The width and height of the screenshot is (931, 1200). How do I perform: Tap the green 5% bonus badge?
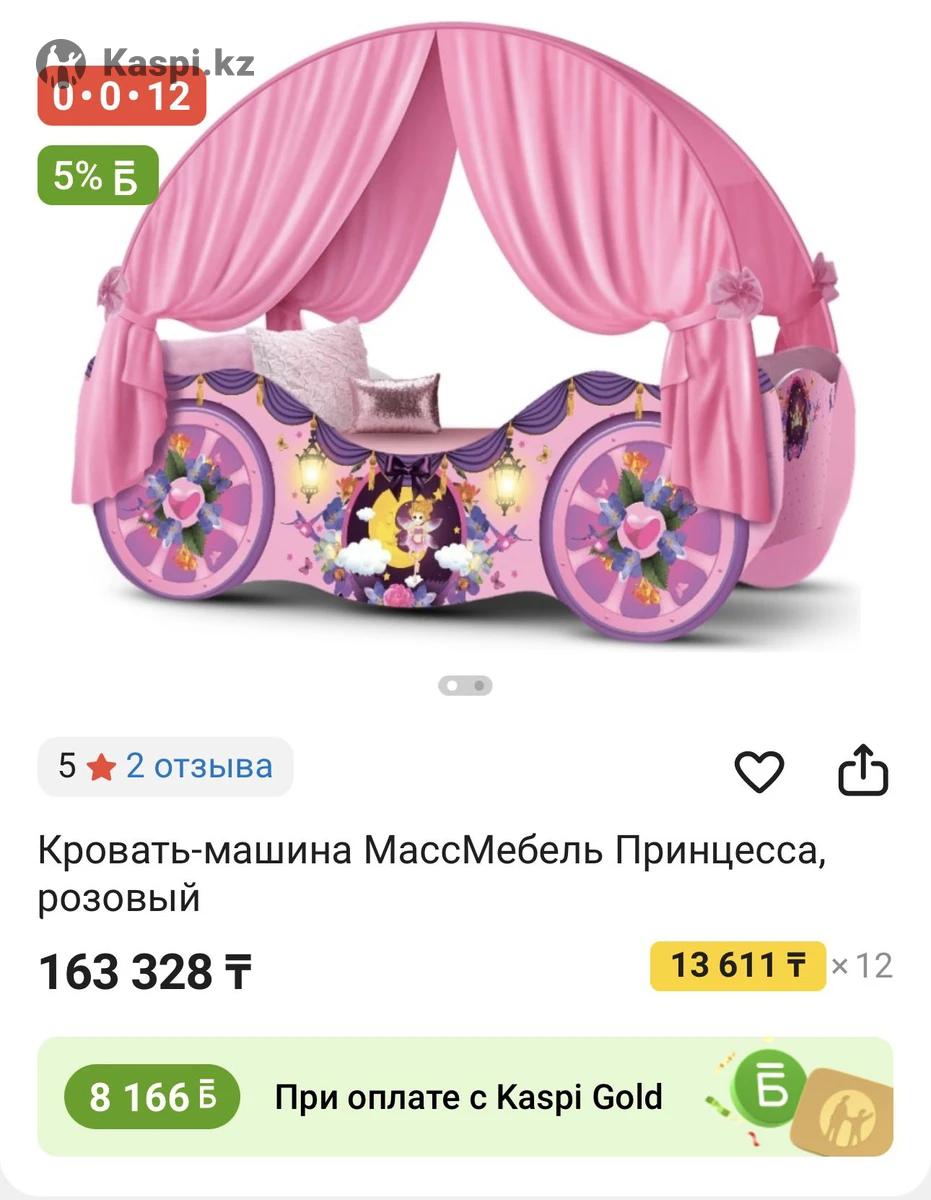[x=98, y=176]
